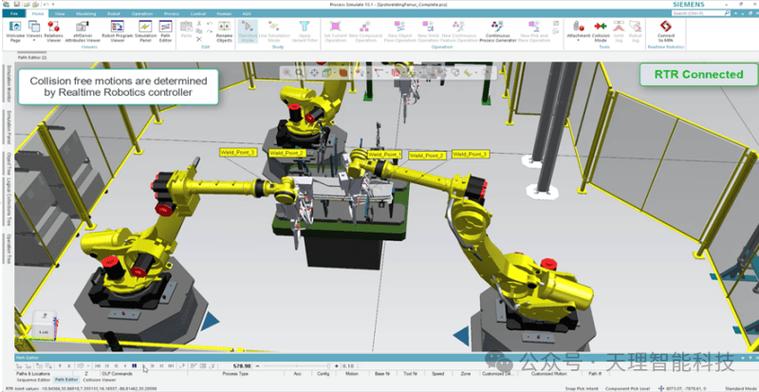Image resolution: width=759 pixels, height=392 pixels.
Task: Open the File menu
Action: point(14,14)
